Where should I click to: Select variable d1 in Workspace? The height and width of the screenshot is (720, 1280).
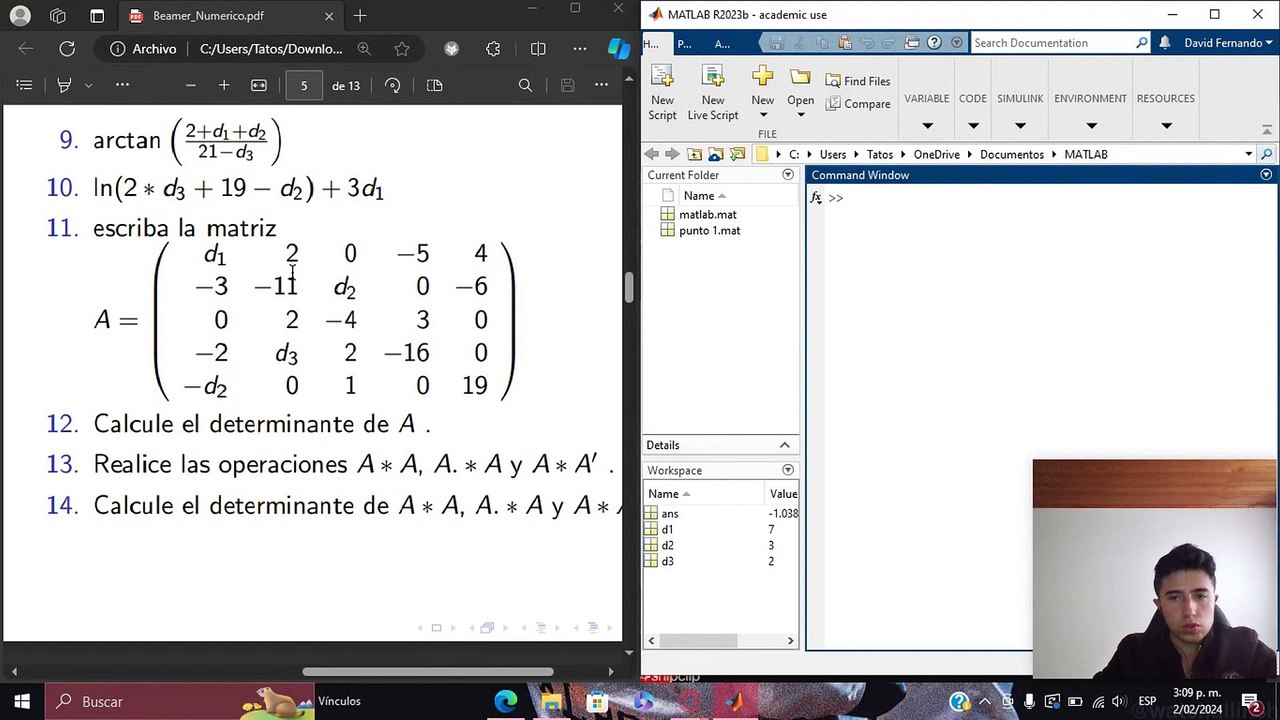pyautogui.click(x=667, y=529)
